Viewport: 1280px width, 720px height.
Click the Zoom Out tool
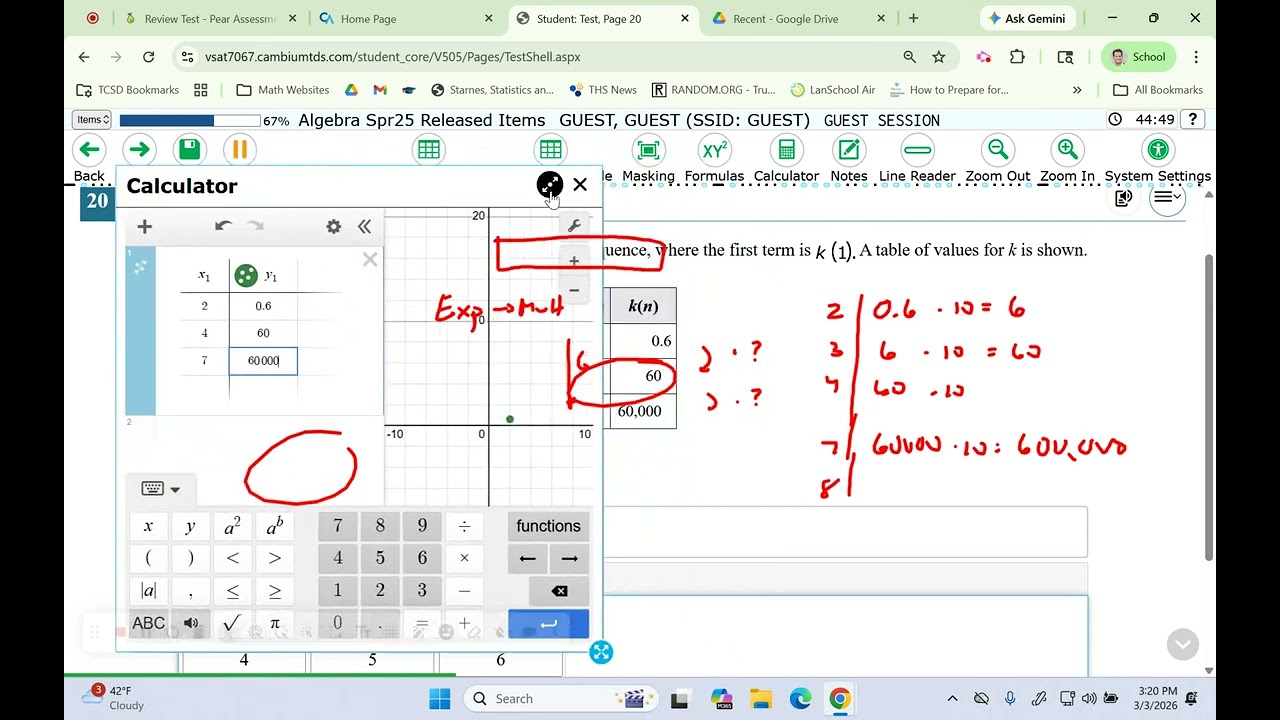[997, 158]
